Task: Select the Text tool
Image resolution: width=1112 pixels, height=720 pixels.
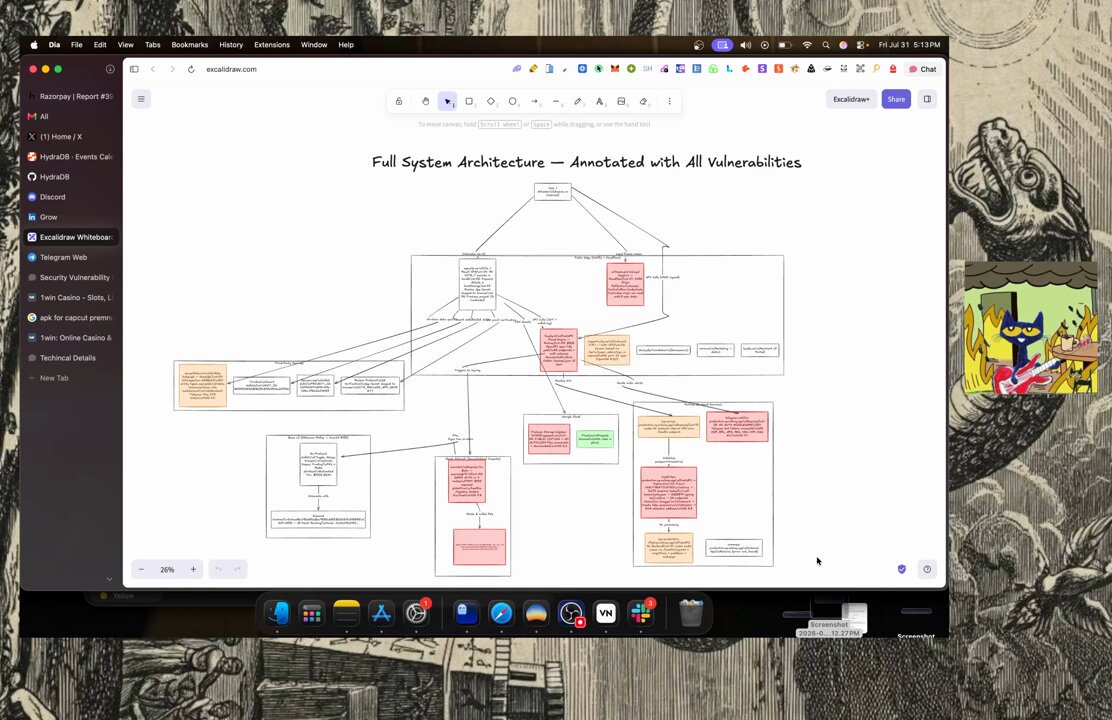Action: (x=600, y=101)
